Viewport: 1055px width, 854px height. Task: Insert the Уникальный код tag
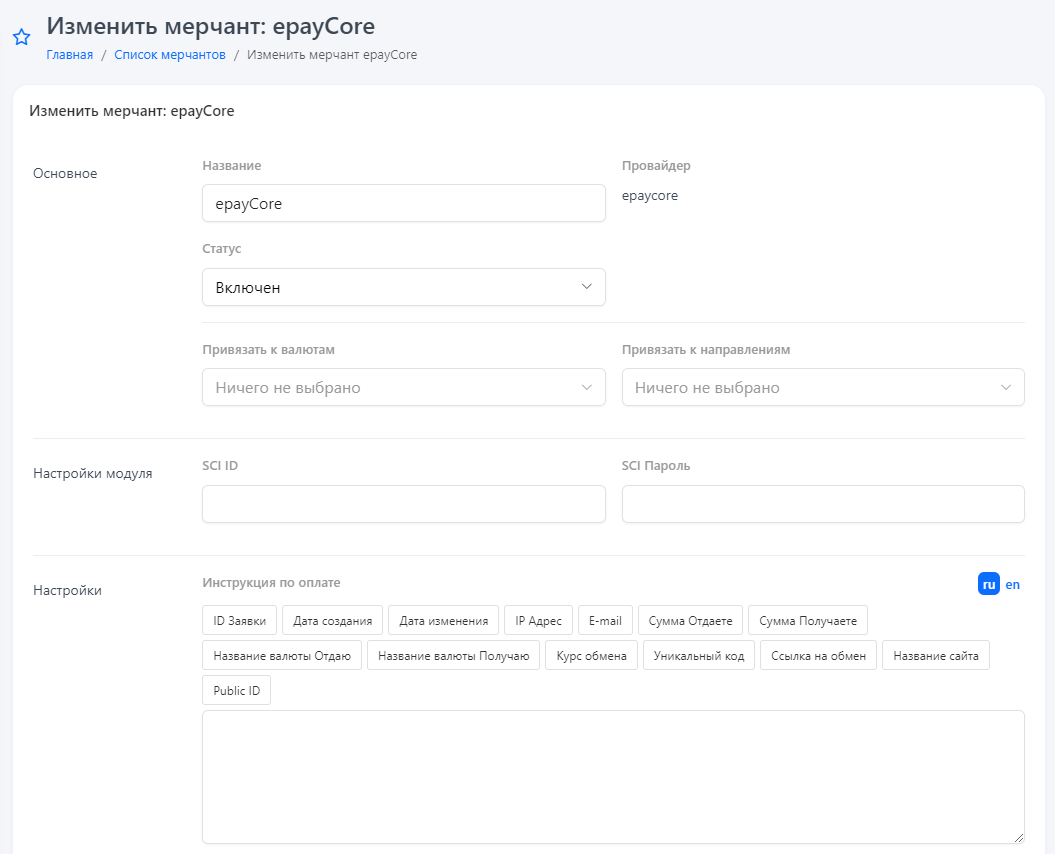699,656
